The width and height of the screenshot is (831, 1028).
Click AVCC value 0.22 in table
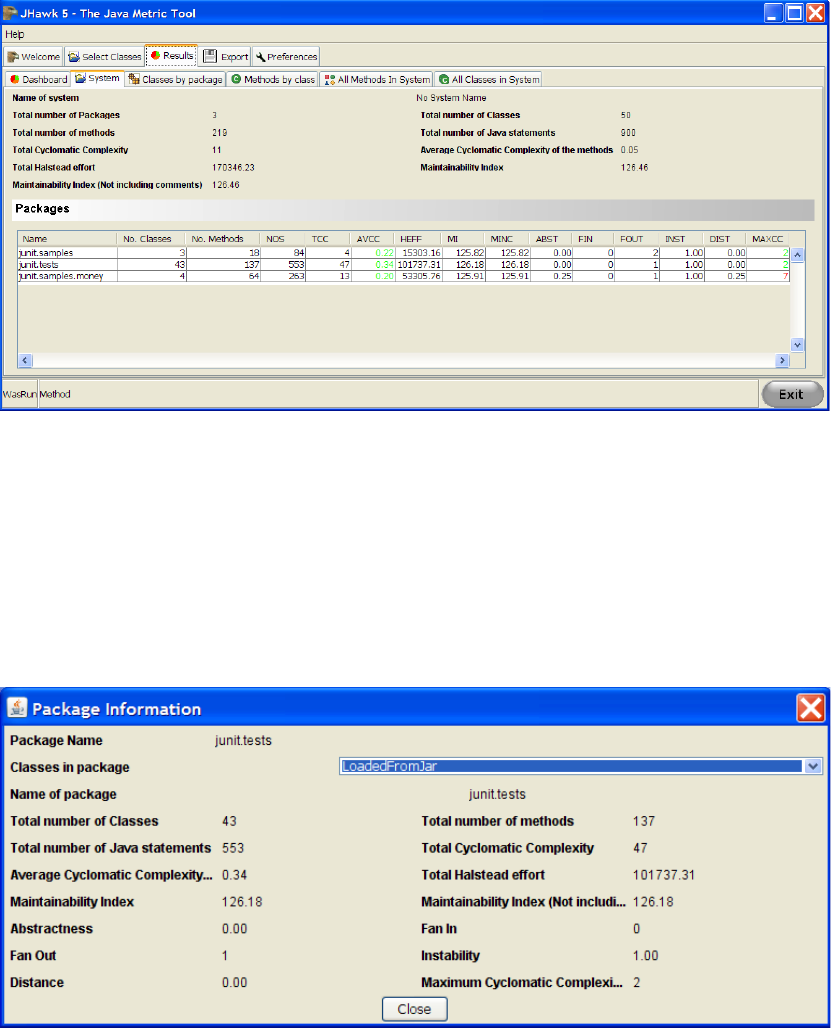coord(384,252)
